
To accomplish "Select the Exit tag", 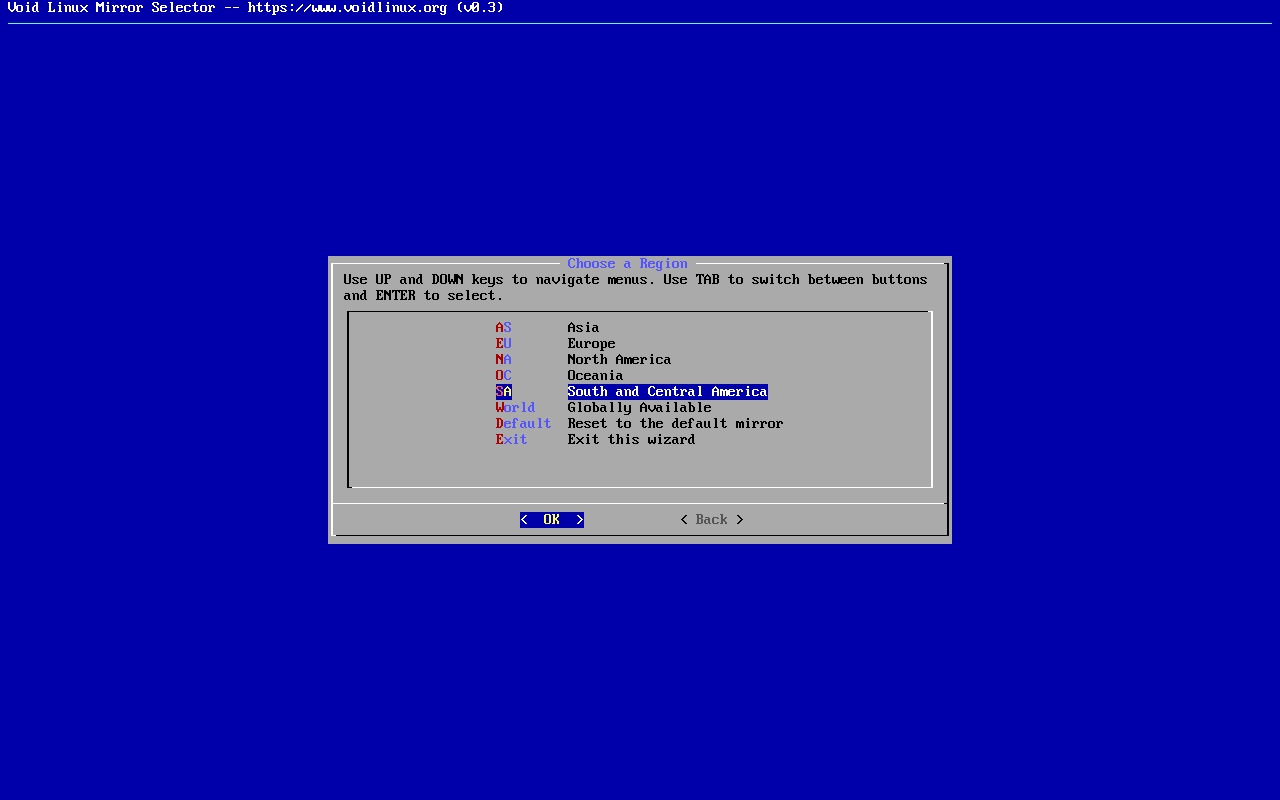I will pyautogui.click(x=511, y=439).
